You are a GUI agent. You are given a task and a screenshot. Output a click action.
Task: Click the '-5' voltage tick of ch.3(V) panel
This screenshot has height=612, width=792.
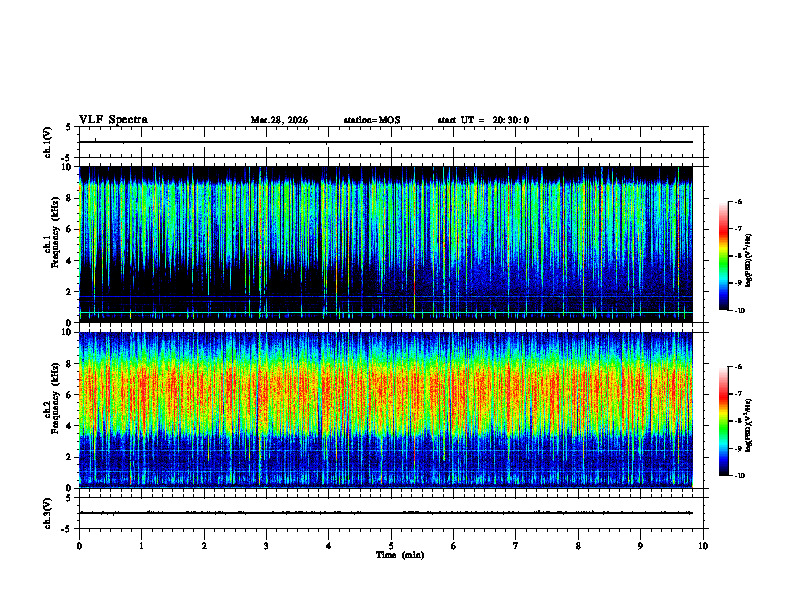pyautogui.click(x=67, y=529)
